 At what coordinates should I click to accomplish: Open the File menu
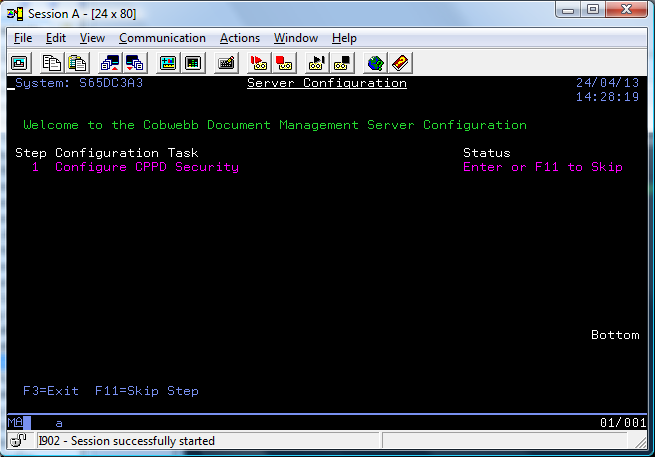tap(23, 38)
